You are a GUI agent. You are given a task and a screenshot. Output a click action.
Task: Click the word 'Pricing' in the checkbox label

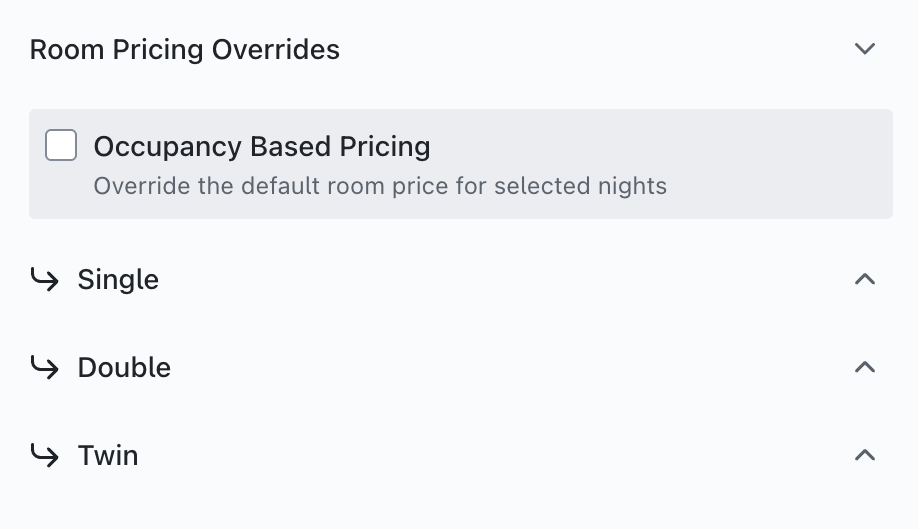(385, 147)
